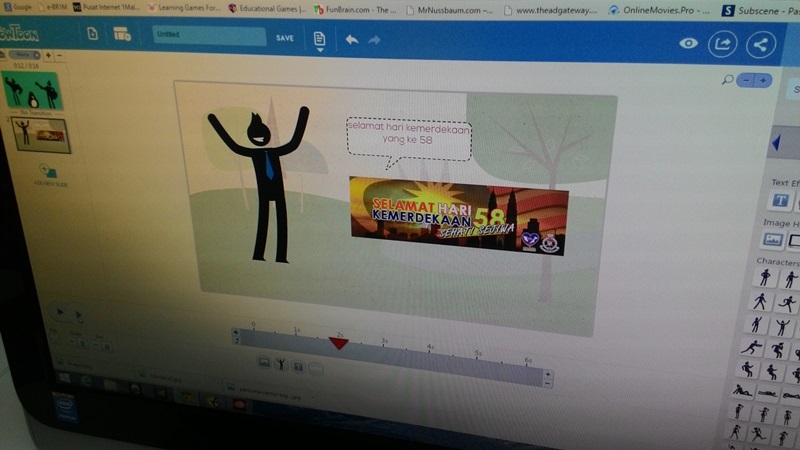Select the text effect T icon

781,201
